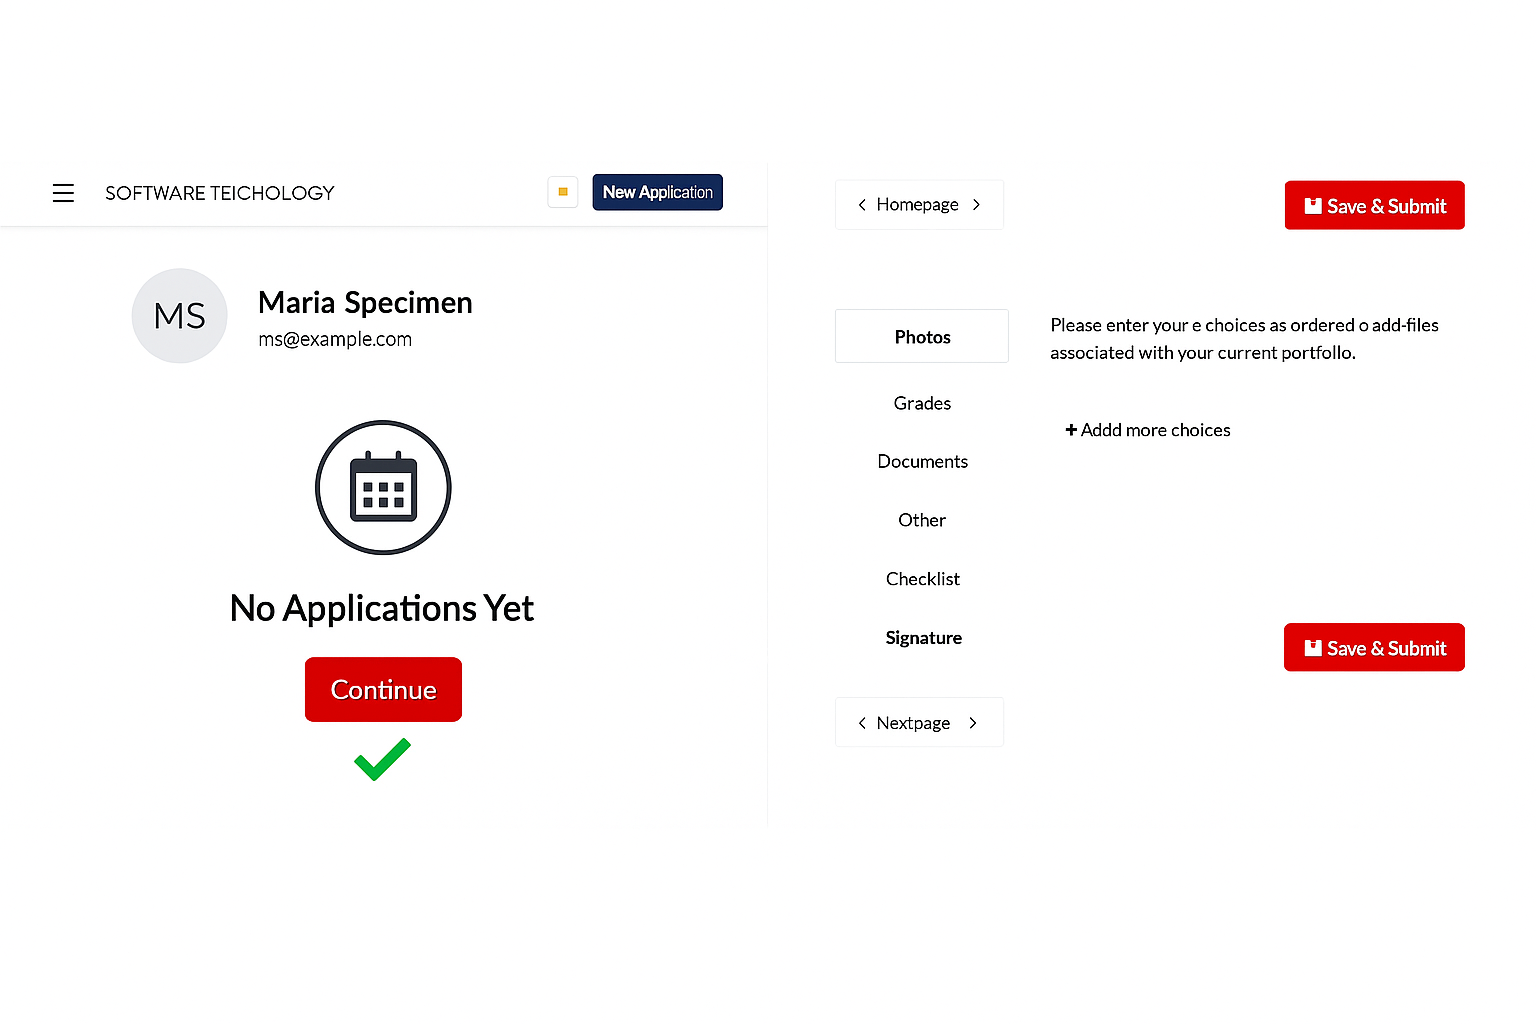Switch to the Grades tab
This screenshot has height=1024, width=1536.
click(x=922, y=403)
